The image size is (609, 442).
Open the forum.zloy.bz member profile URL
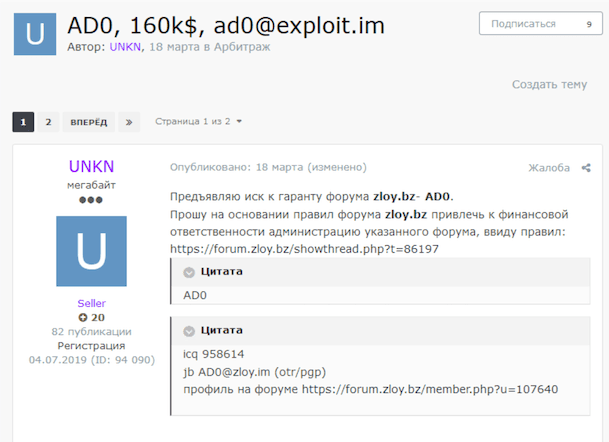click(x=430, y=389)
